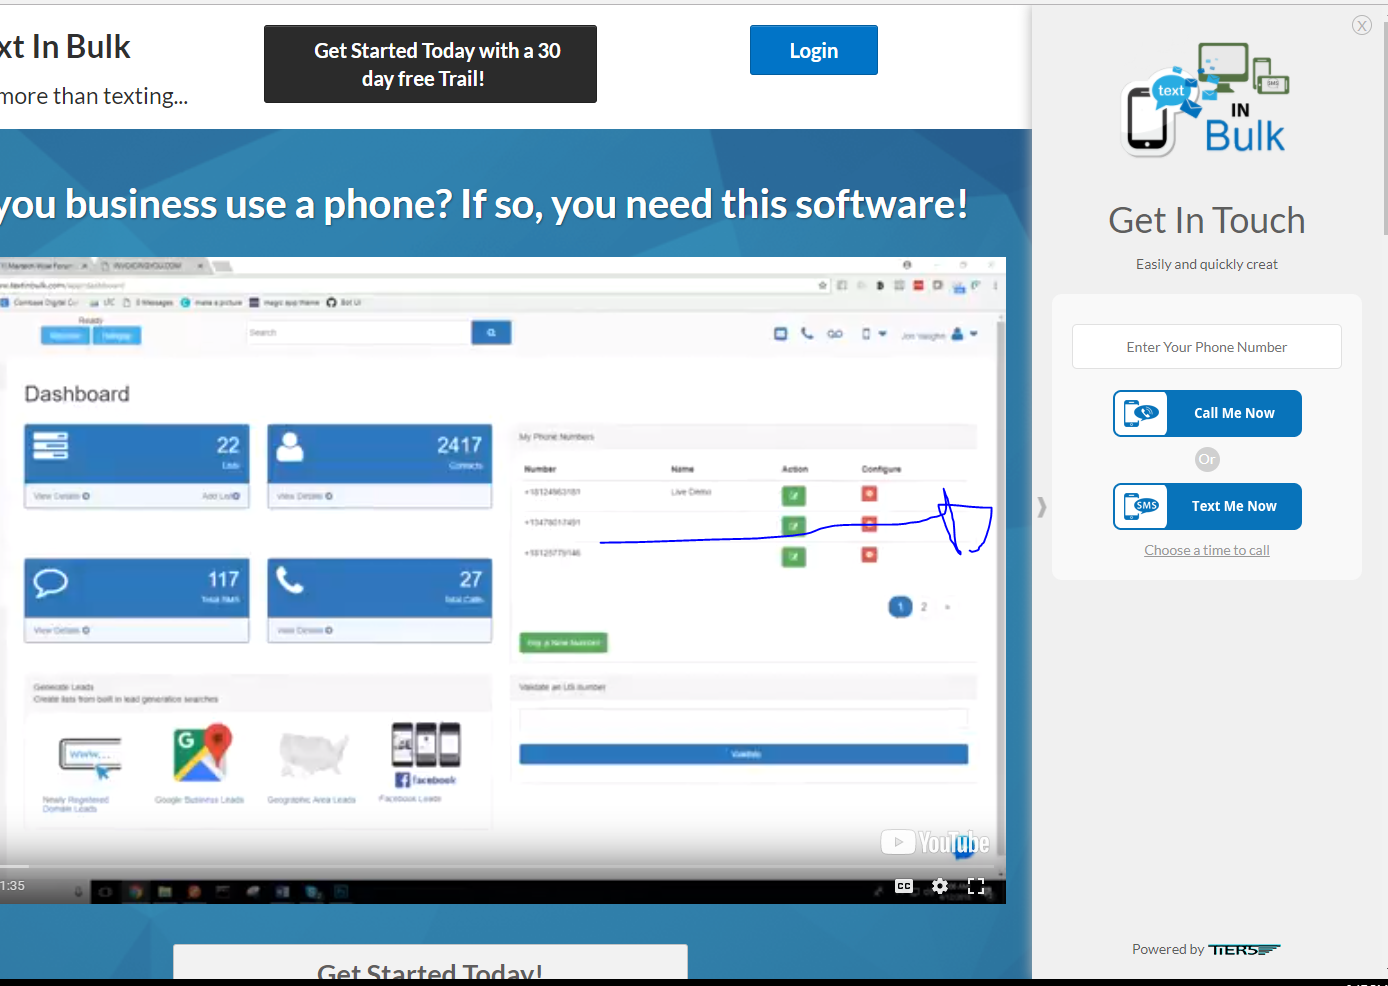1388x986 pixels.
Task: Click the Text In Bulk logo in panel
Action: pos(1207,100)
